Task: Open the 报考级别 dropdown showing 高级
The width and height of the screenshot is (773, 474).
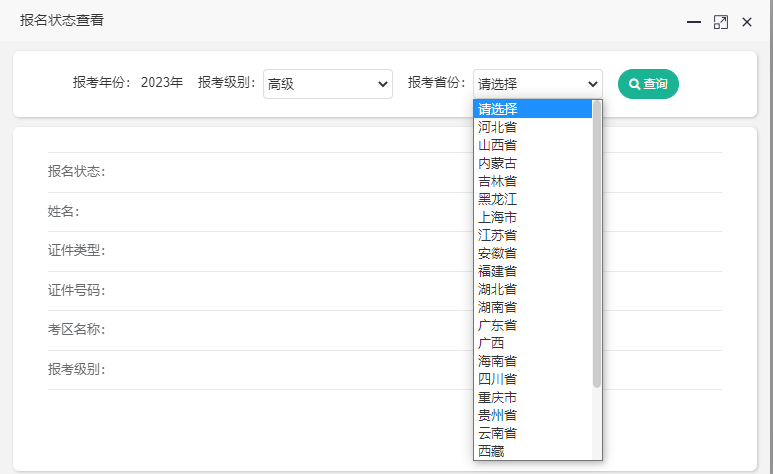Action: (x=327, y=84)
